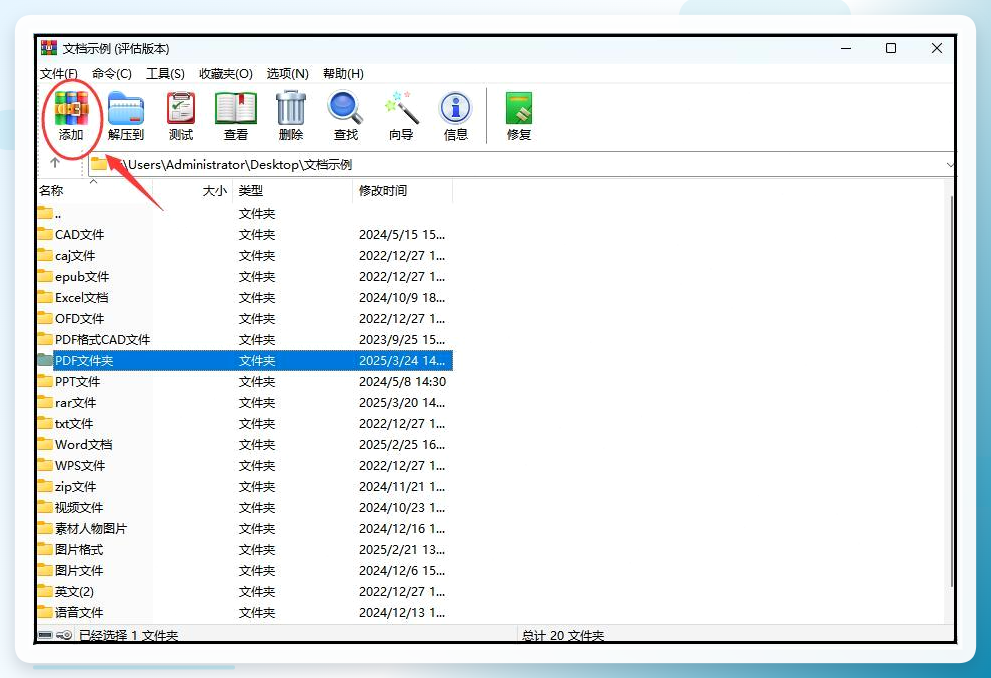Open the 文件(F) menu

tap(59, 73)
